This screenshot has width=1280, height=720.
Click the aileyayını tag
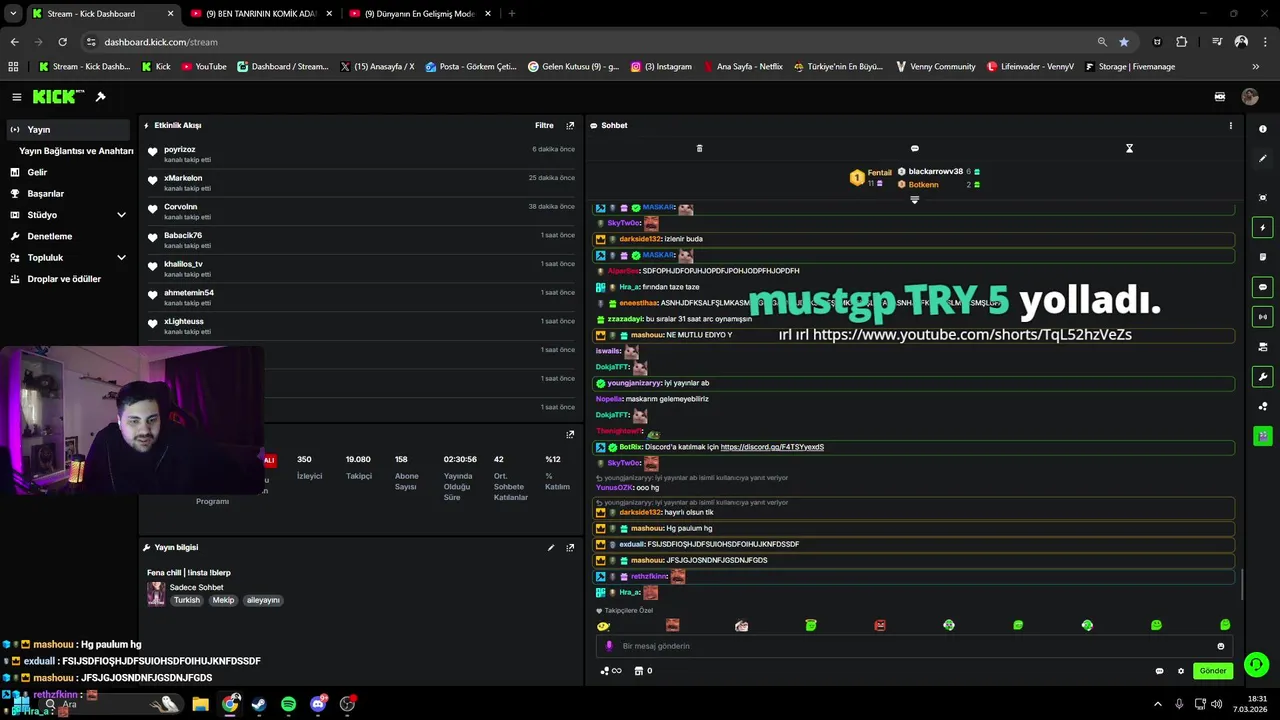pyautogui.click(x=263, y=600)
